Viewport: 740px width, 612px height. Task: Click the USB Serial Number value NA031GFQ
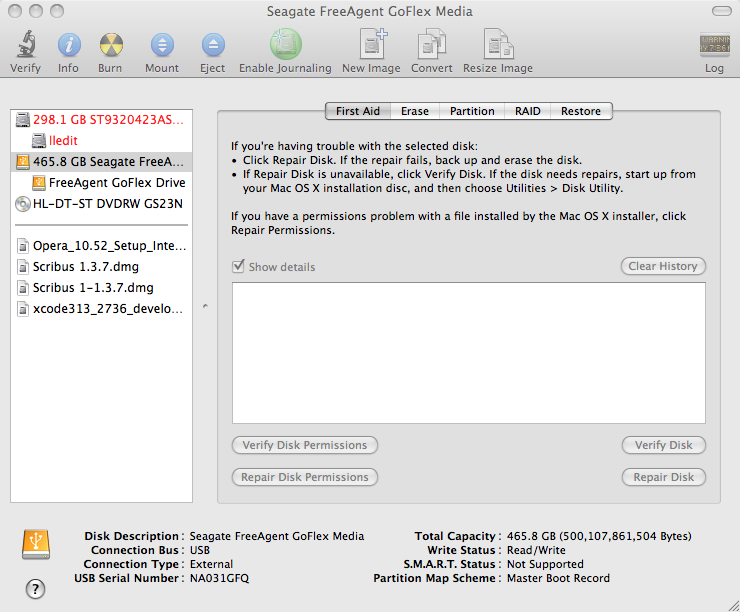[219, 578]
